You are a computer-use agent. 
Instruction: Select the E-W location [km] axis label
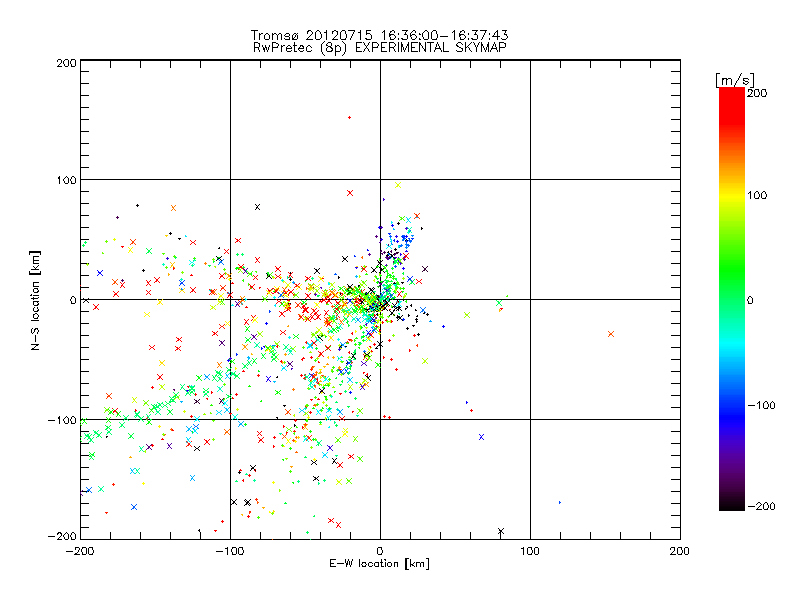(x=379, y=564)
